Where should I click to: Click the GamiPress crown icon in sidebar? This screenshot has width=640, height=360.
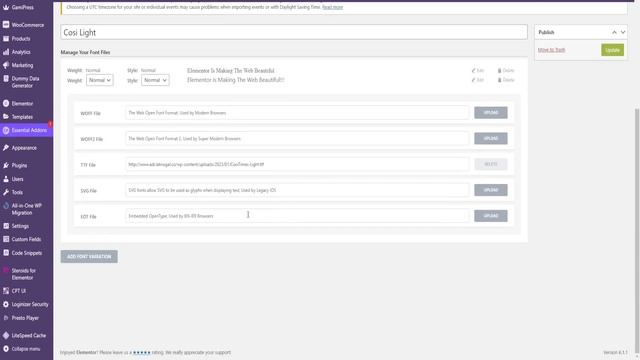[x=6, y=7]
